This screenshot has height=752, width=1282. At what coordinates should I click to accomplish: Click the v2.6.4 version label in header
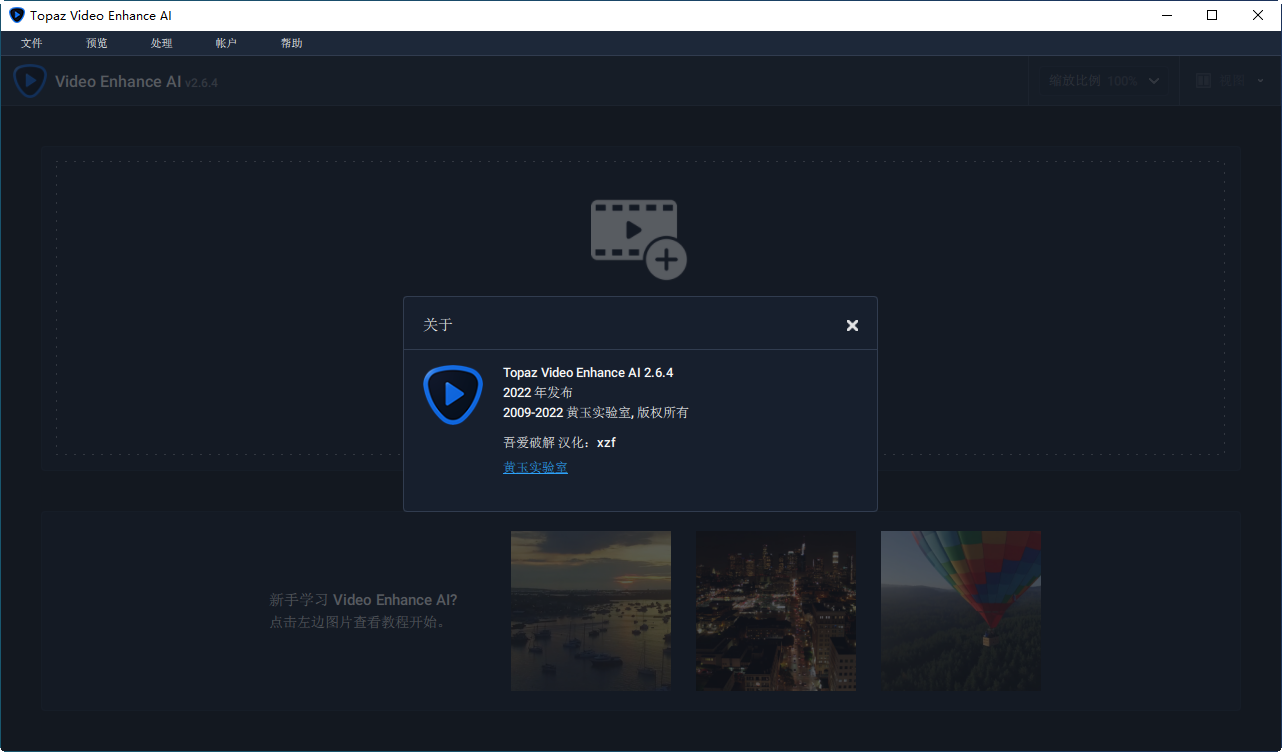coord(201,83)
